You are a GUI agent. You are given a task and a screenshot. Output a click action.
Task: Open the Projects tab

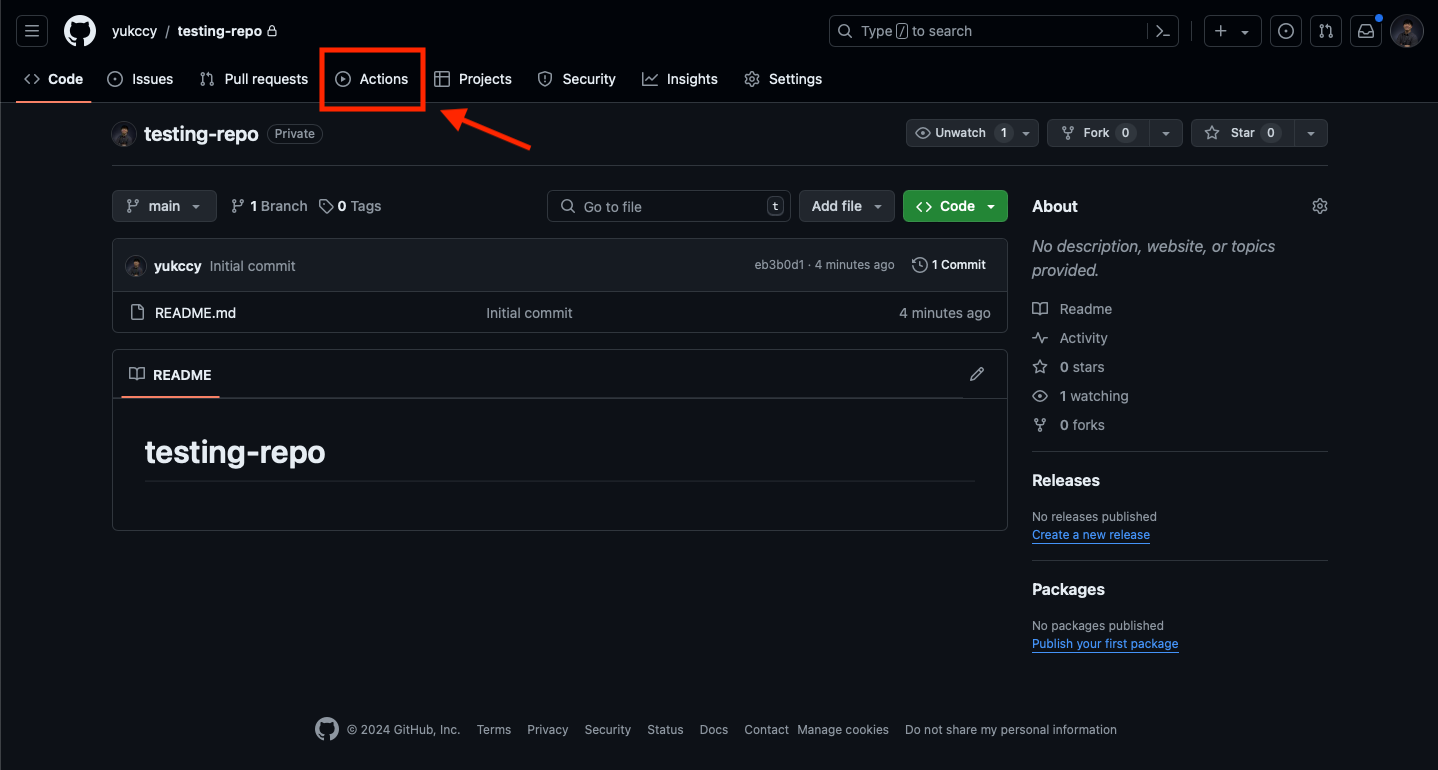473,79
